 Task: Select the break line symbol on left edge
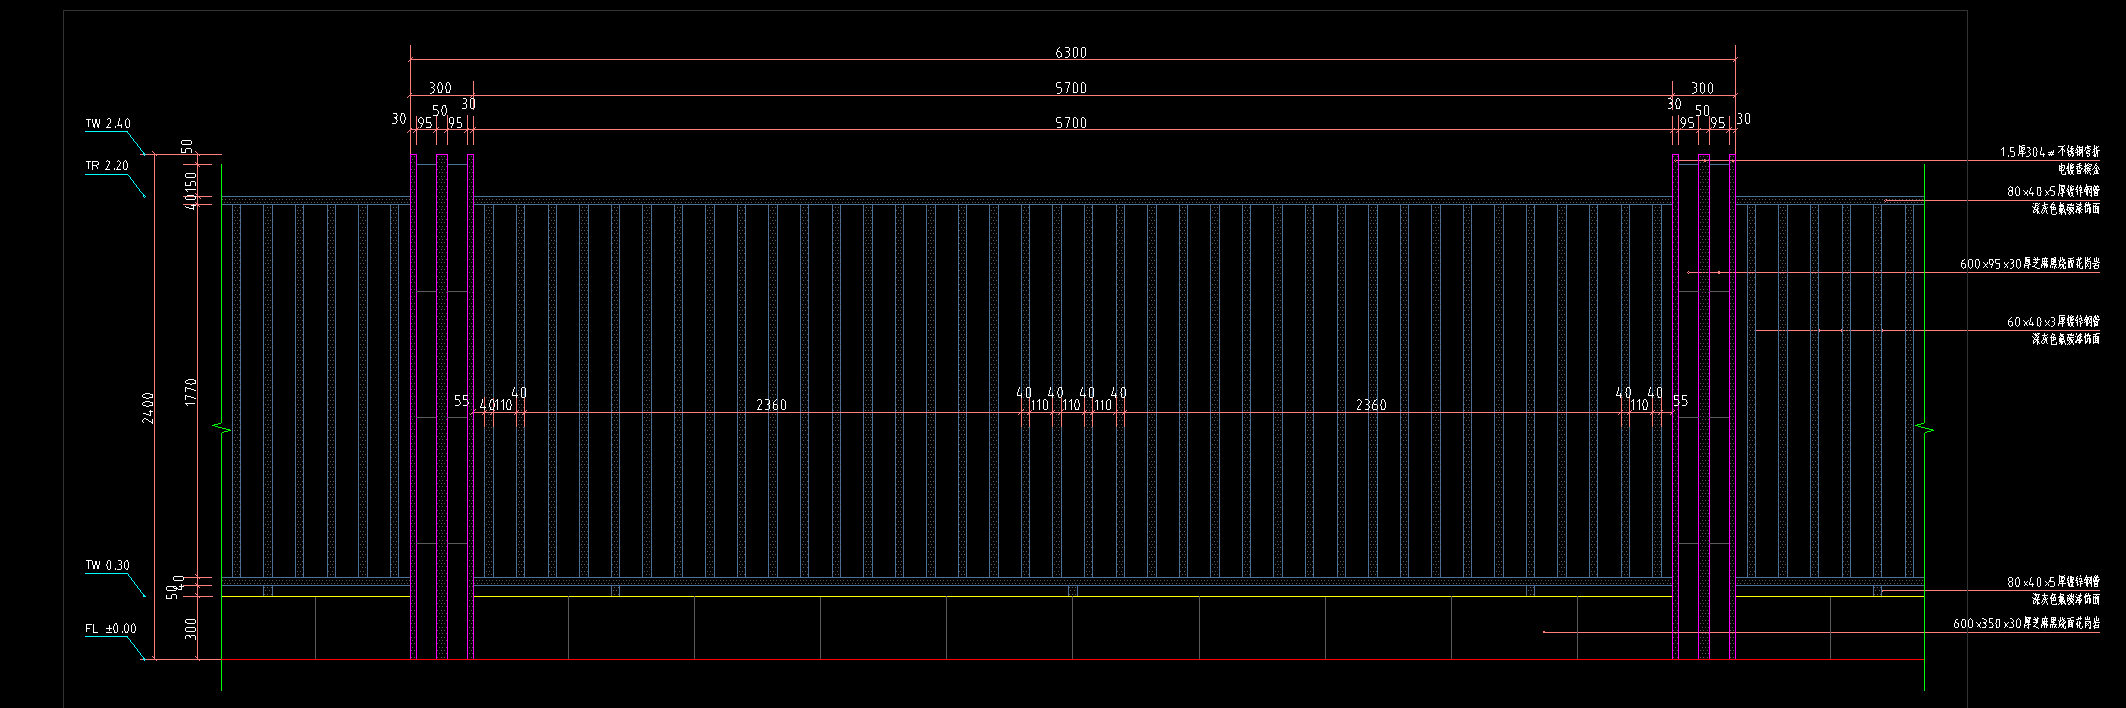point(222,429)
